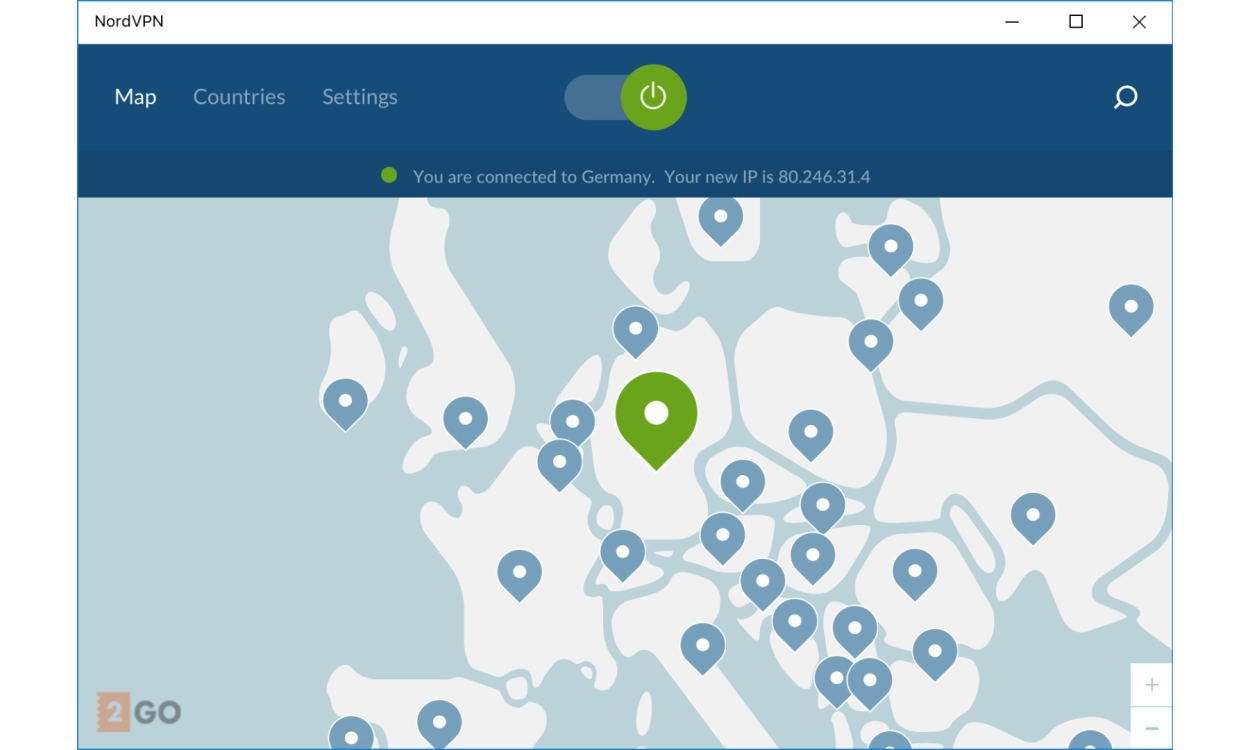Select the Ireland server pin
Image resolution: width=1250 pixels, height=750 pixels.
345,400
